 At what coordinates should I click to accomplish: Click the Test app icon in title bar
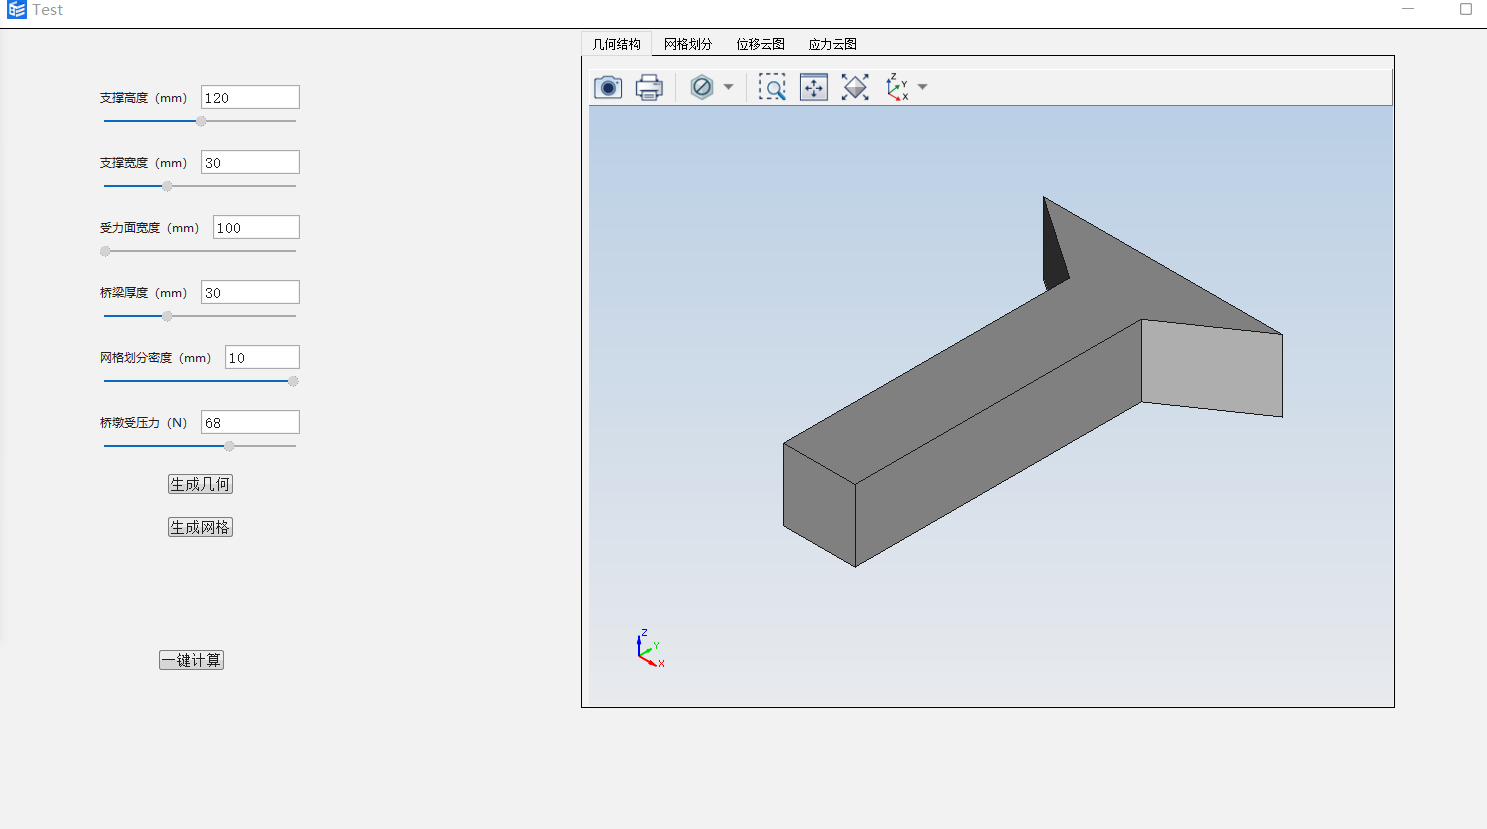click(17, 10)
